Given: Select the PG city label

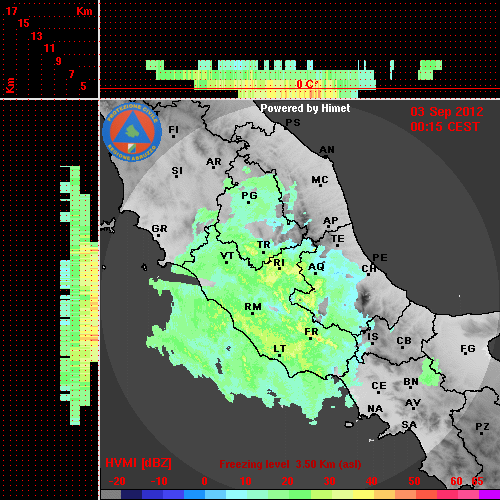Looking at the screenshot, I should click(249, 195).
